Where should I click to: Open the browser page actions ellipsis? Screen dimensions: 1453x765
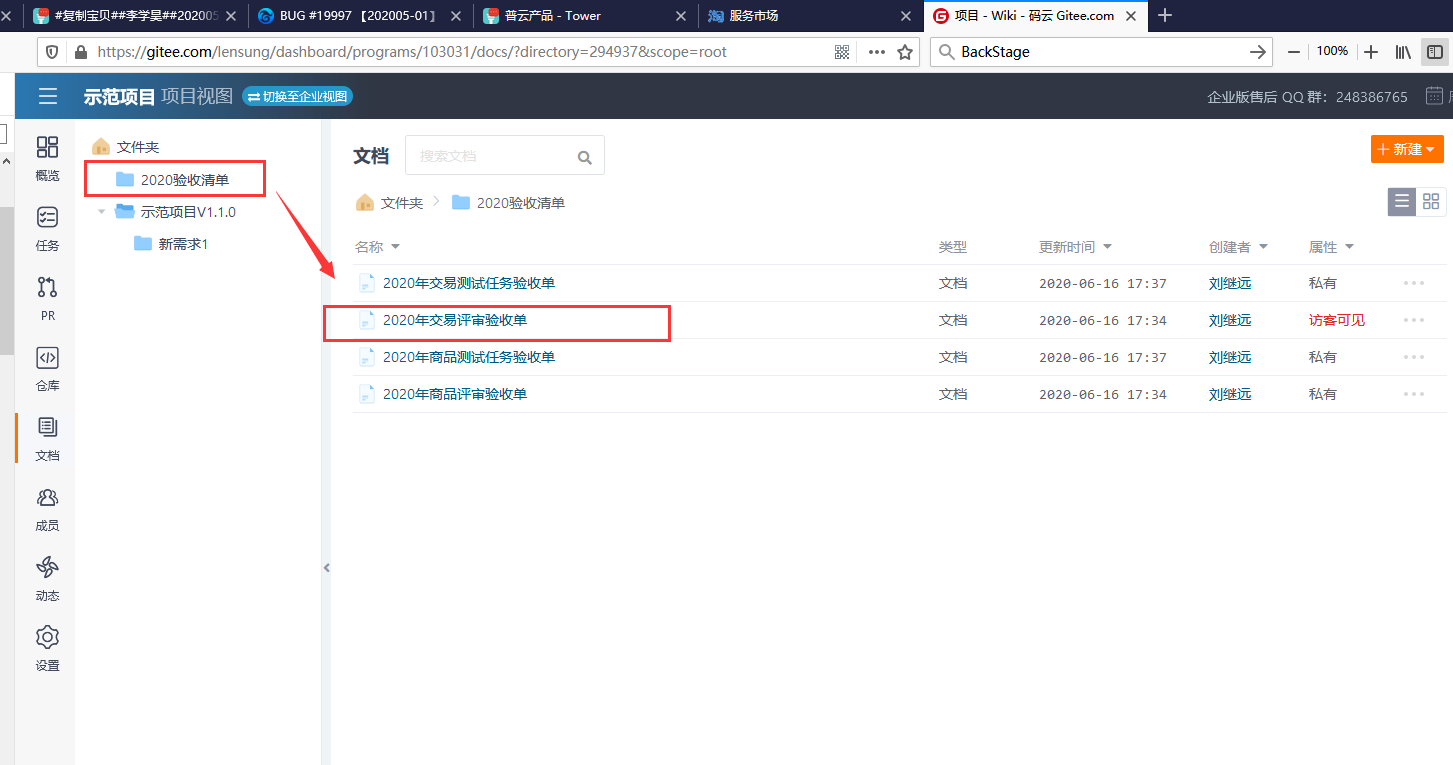coord(876,52)
